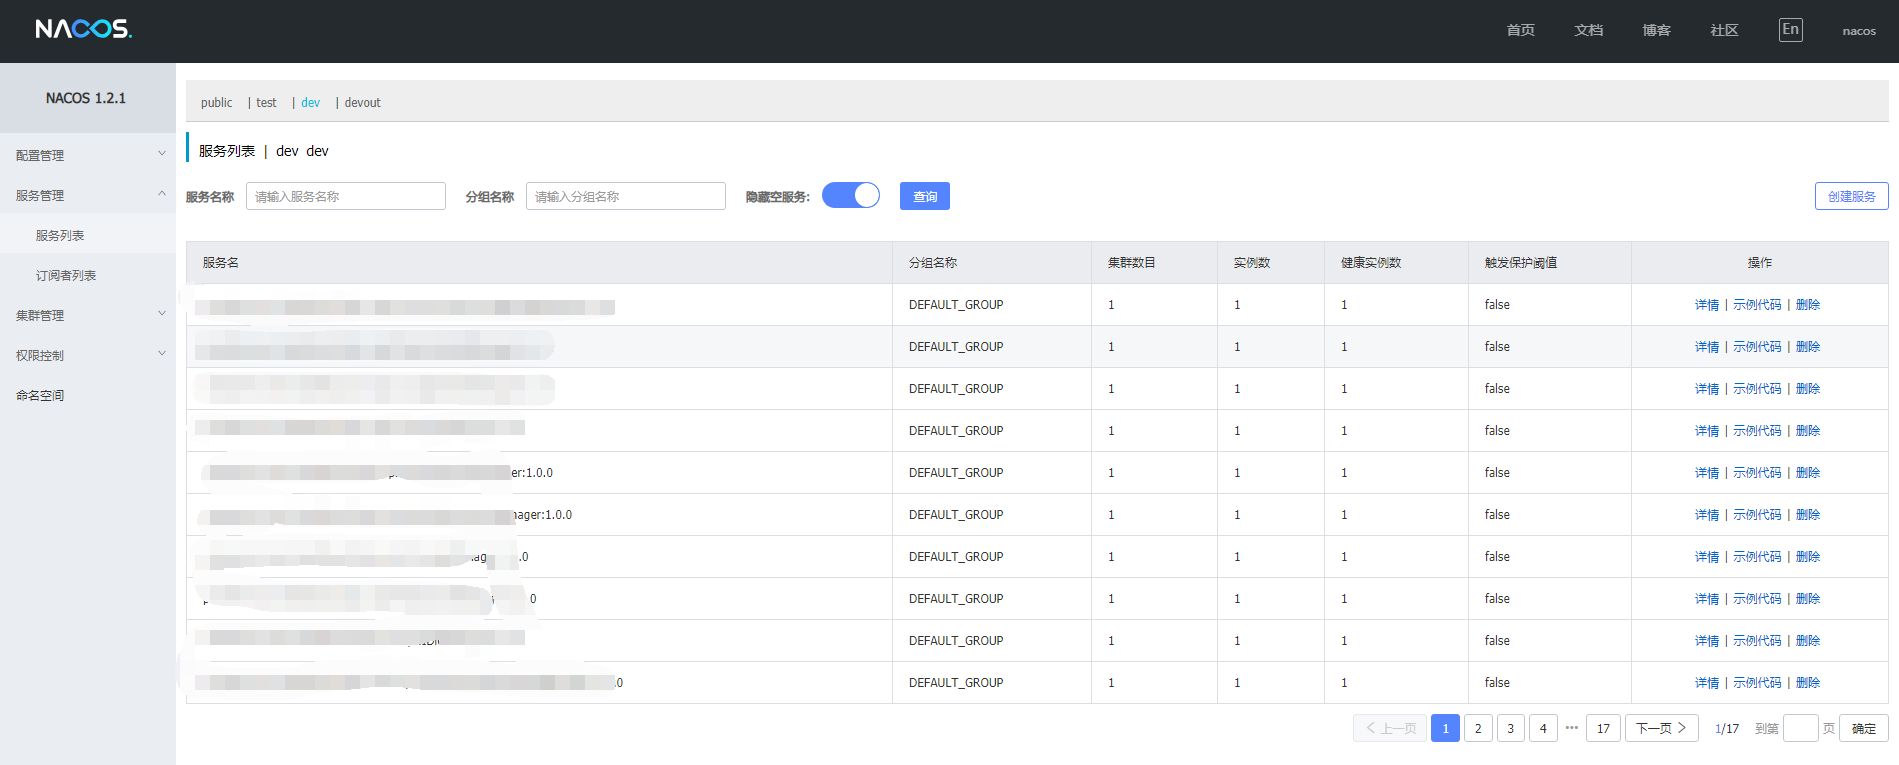Click the 下一页 next page button

click(x=1661, y=728)
